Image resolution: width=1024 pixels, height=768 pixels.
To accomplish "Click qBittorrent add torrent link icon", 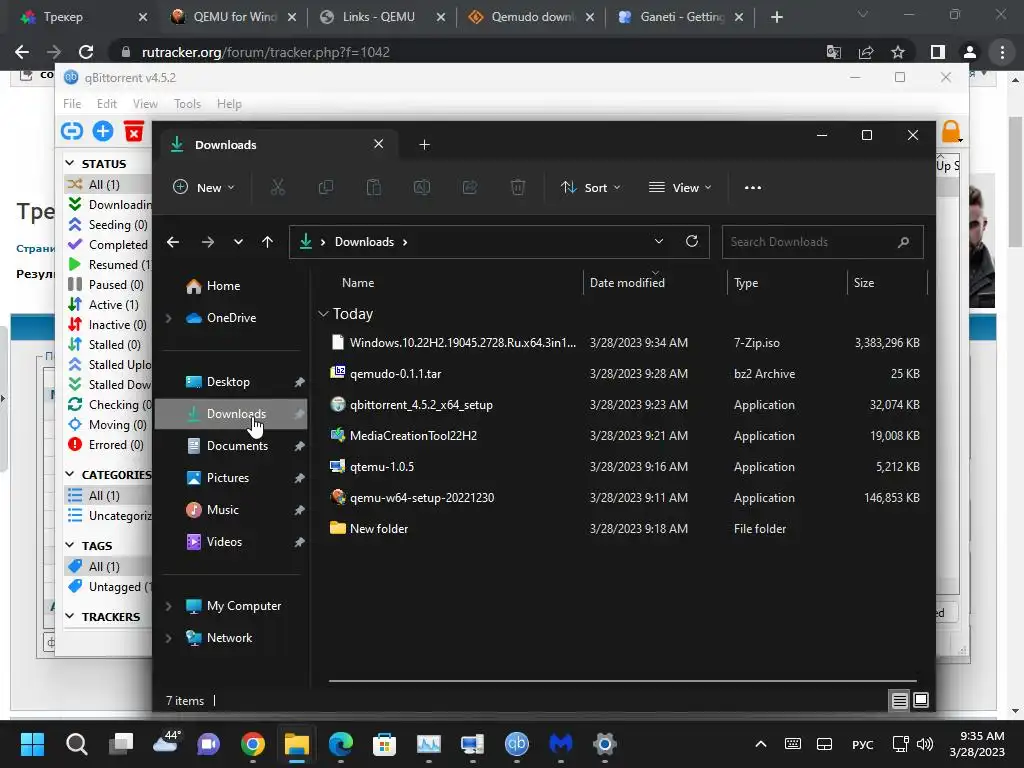I will point(72,131).
